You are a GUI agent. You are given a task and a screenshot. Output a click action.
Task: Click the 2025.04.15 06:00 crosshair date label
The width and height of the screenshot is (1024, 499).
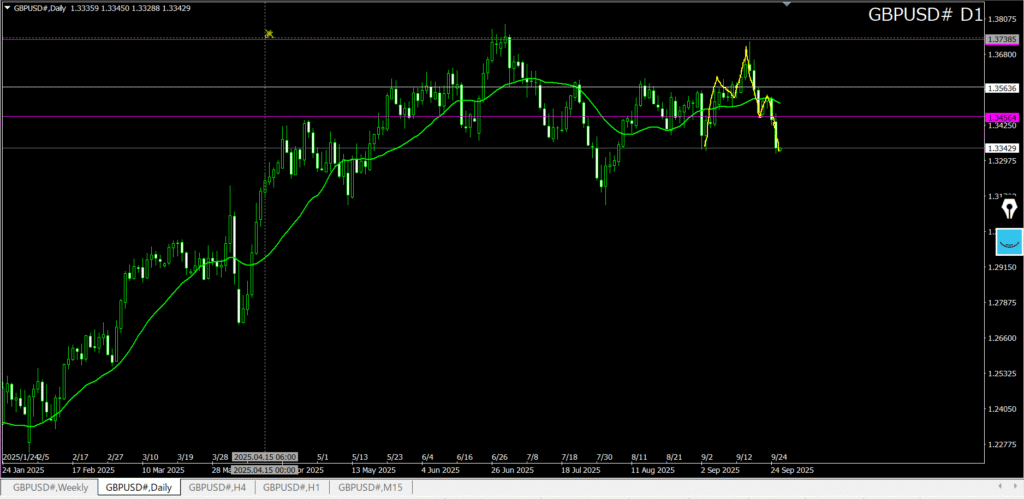pyautogui.click(x=264, y=454)
